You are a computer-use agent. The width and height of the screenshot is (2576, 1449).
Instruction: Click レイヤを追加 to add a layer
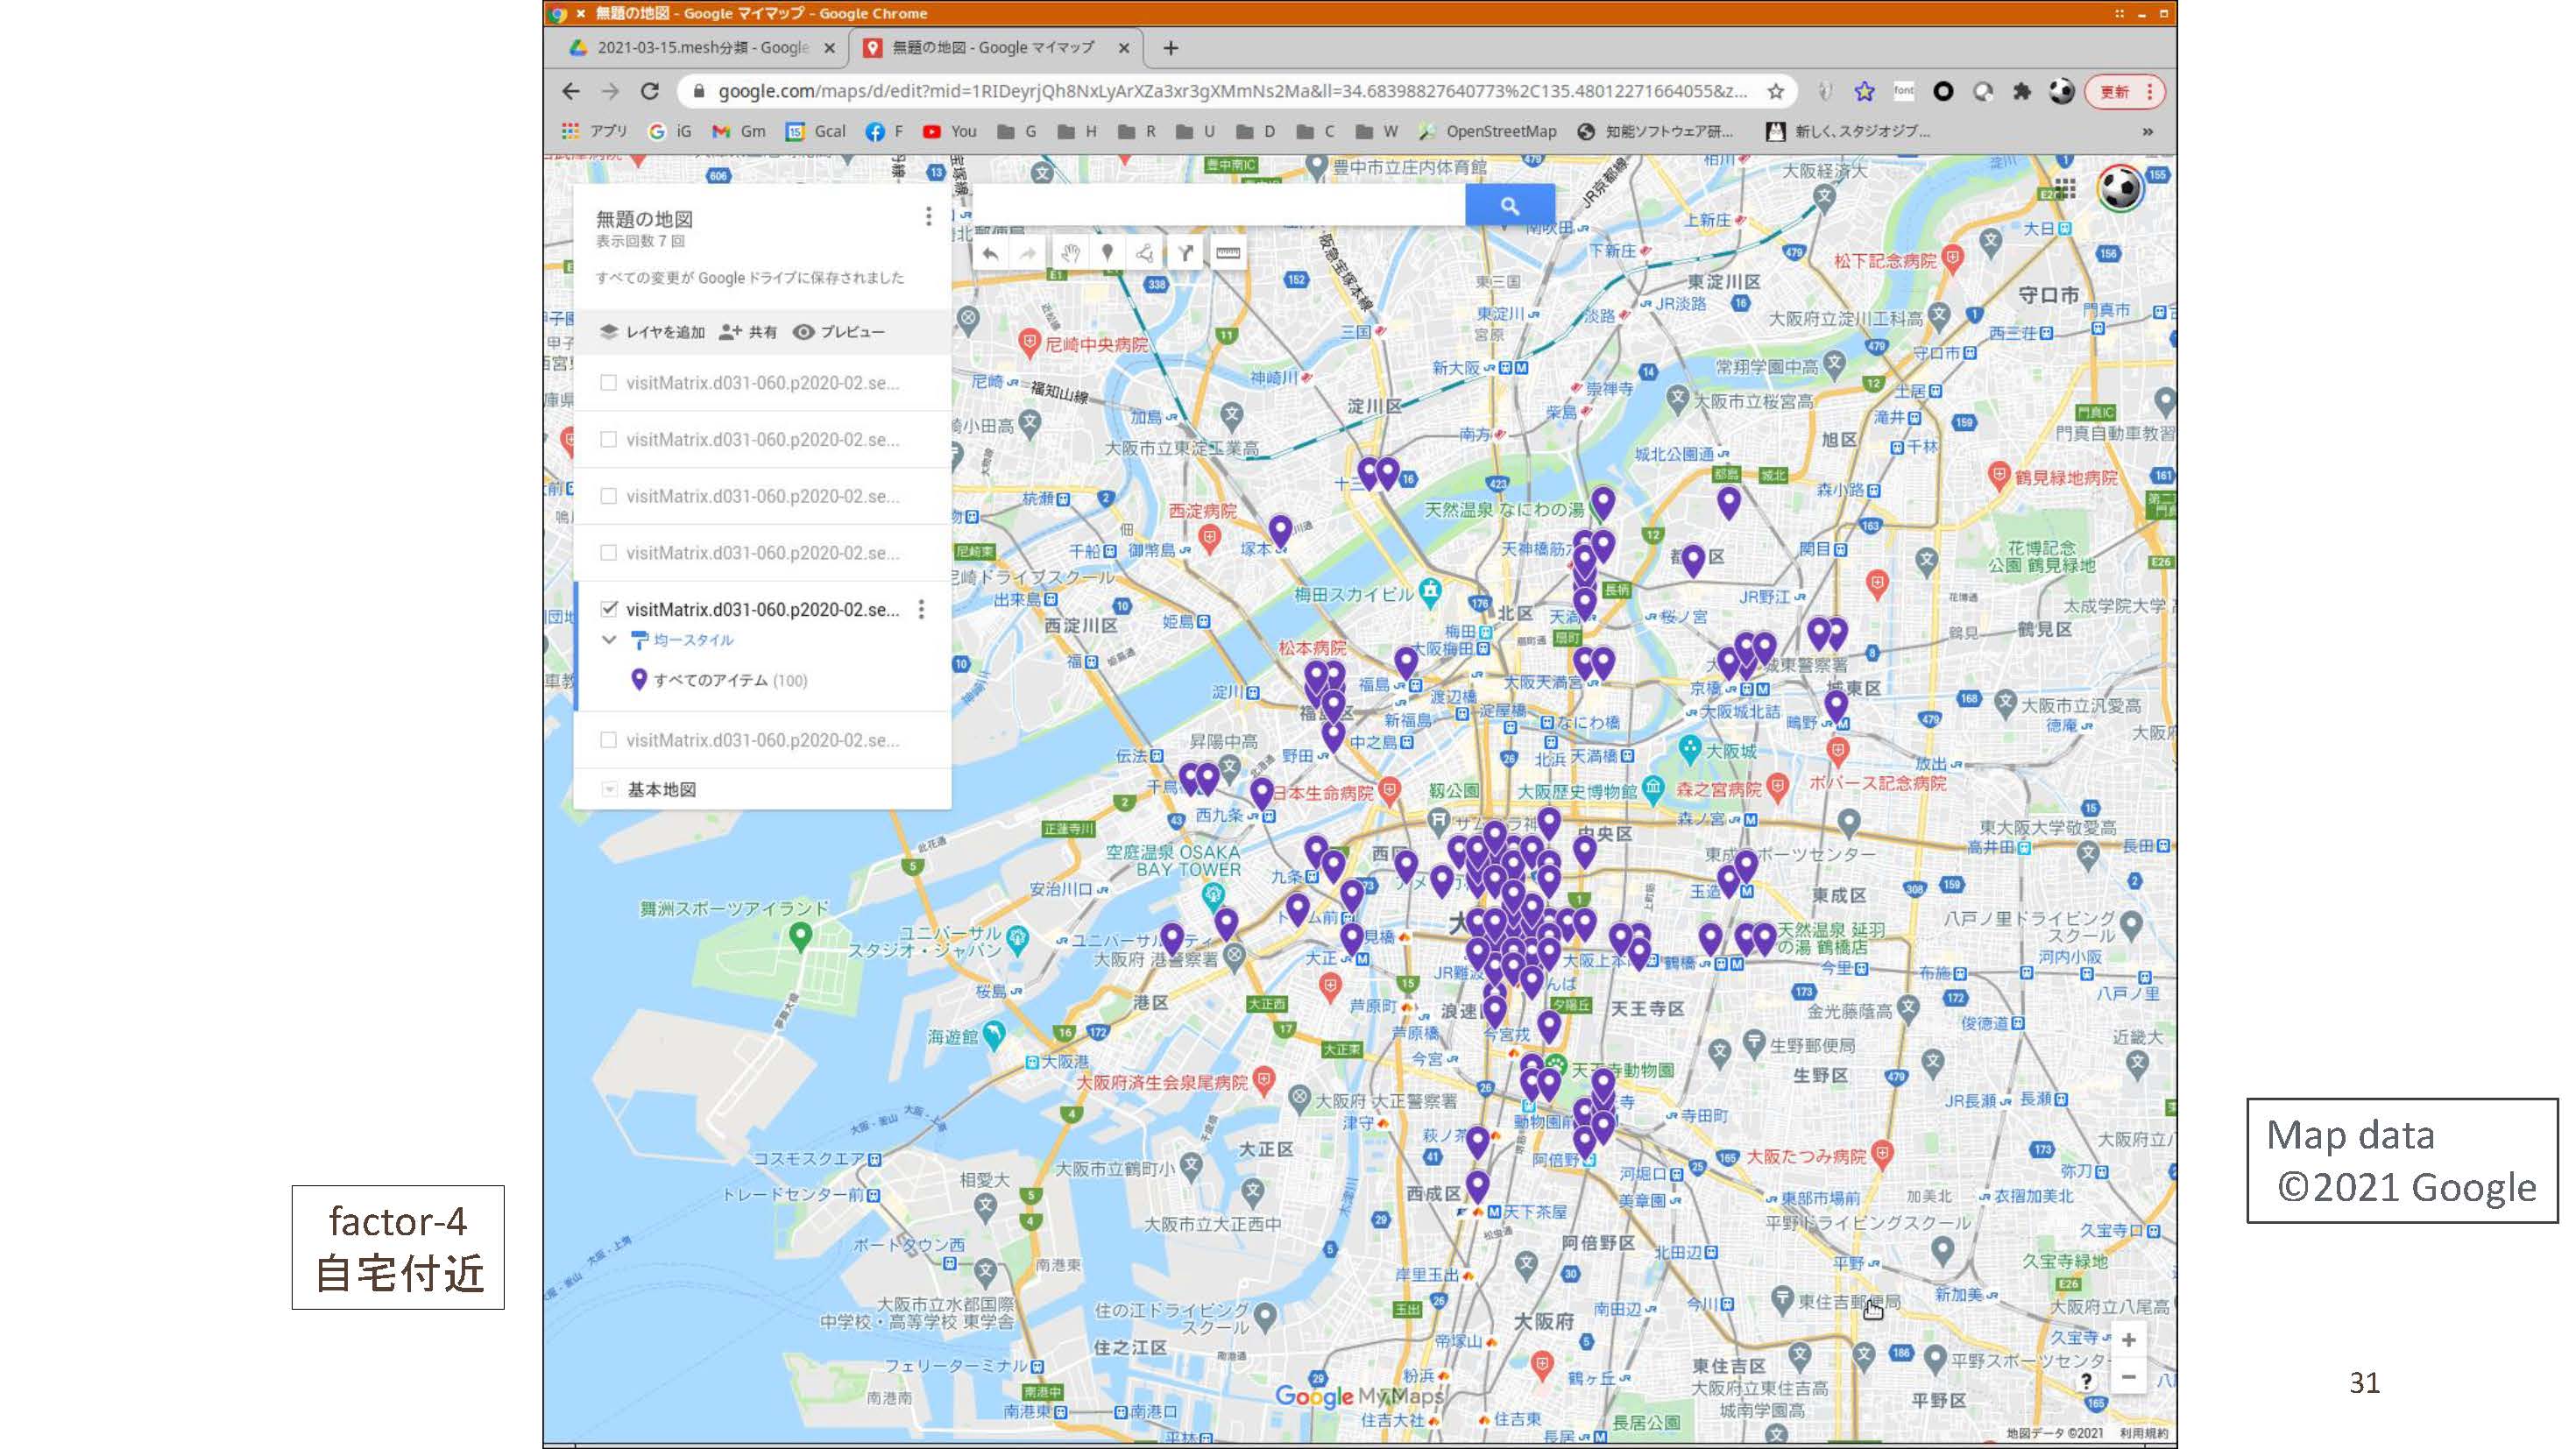tap(652, 332)
